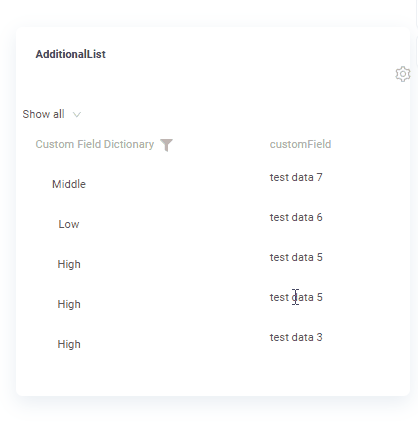Click the Custom Field Dictionary filter icon
Screen dimensions: 418x446
click(x=166, y=145)
